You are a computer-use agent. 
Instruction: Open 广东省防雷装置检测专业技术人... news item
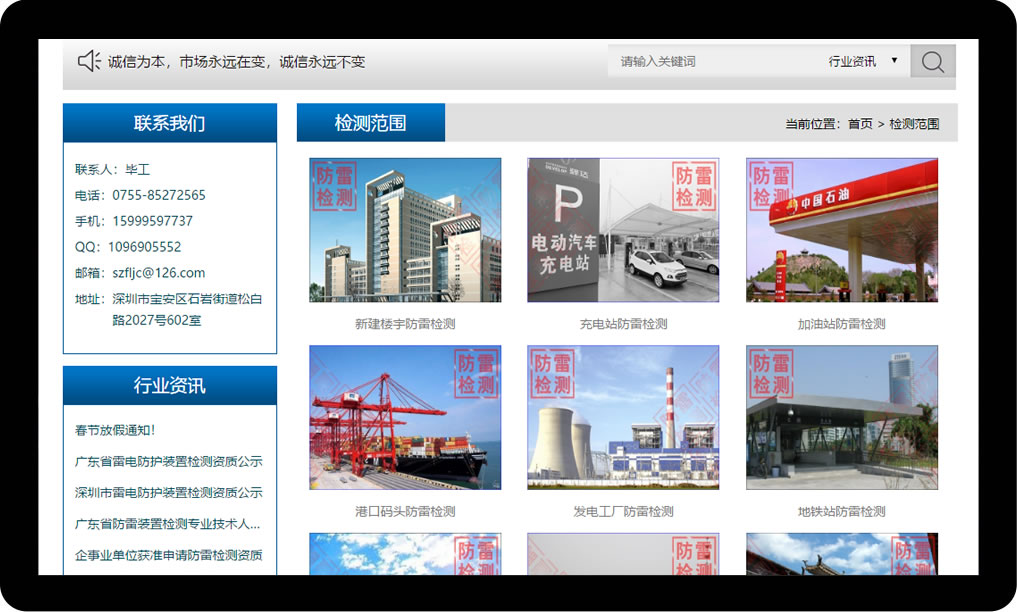[167, 524]
